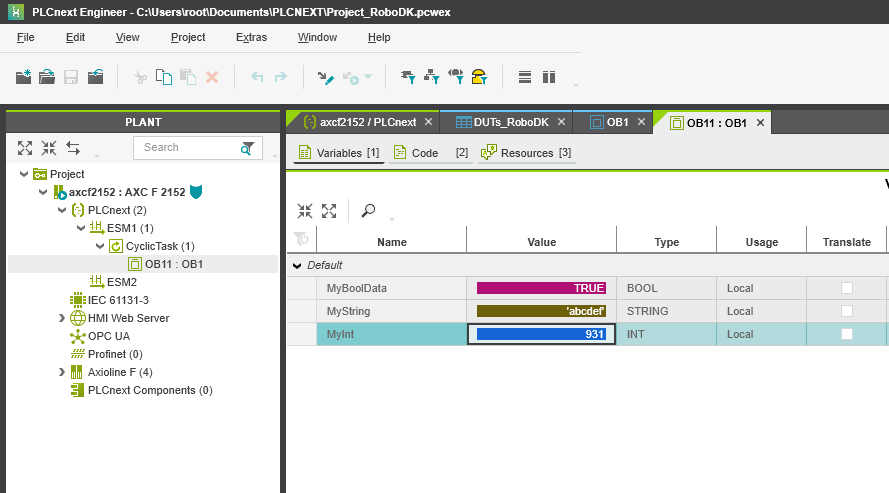
Task: Toggle Translate checkbox for MyInt
Action: tap(846, 334)
